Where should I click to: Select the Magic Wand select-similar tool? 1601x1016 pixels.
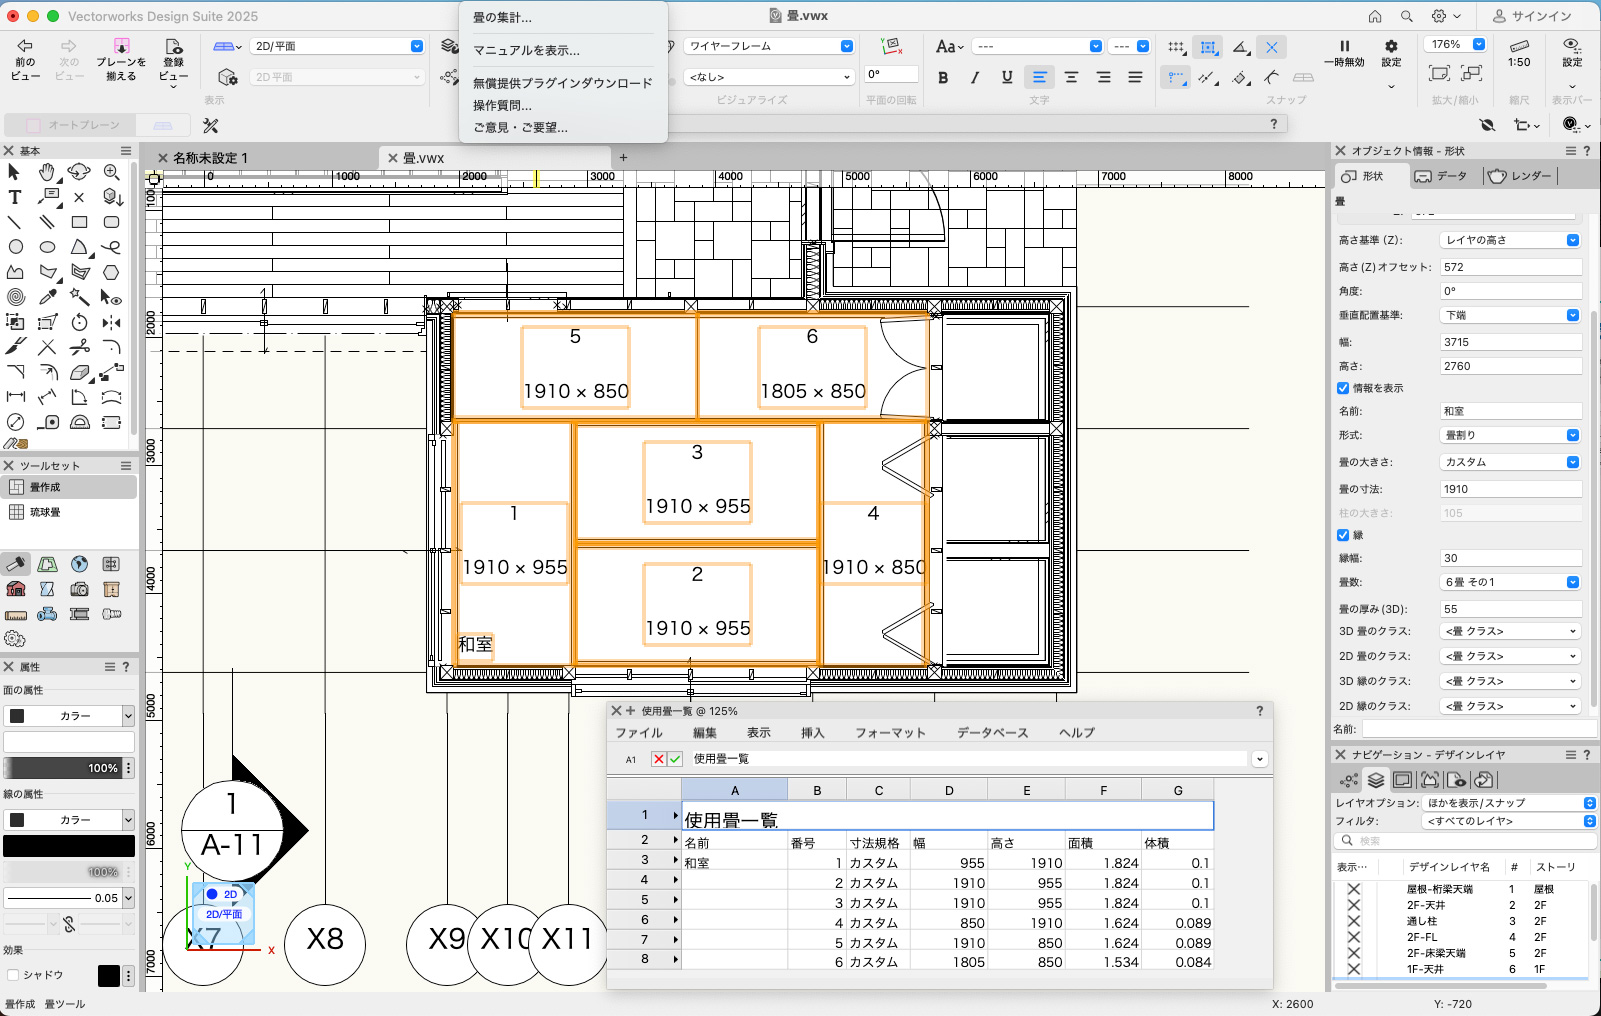(x=79, y=297)
